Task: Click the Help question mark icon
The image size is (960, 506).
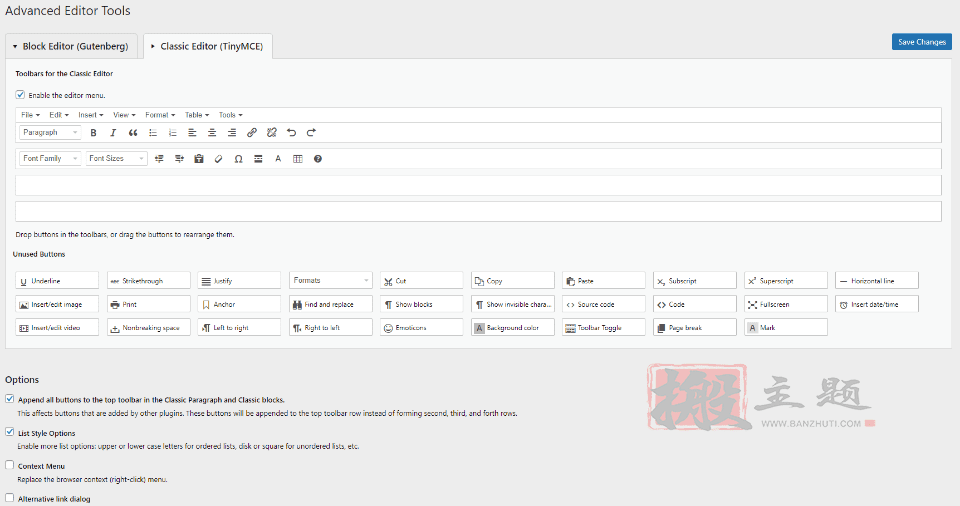Action: [x=318, y=159]
